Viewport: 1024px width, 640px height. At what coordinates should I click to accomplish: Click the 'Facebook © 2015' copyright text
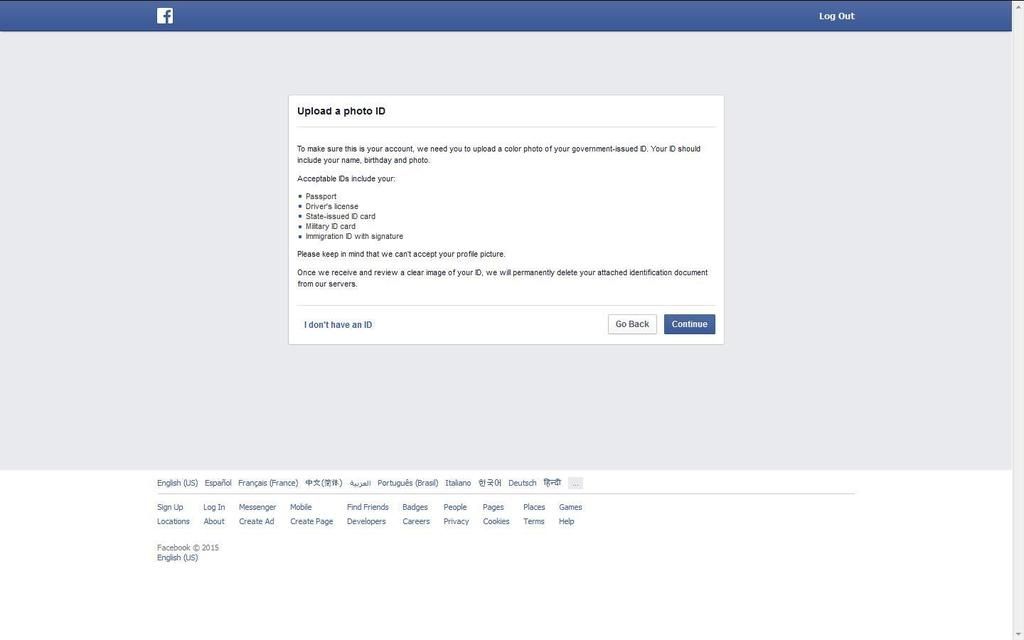tap(188, 548)
